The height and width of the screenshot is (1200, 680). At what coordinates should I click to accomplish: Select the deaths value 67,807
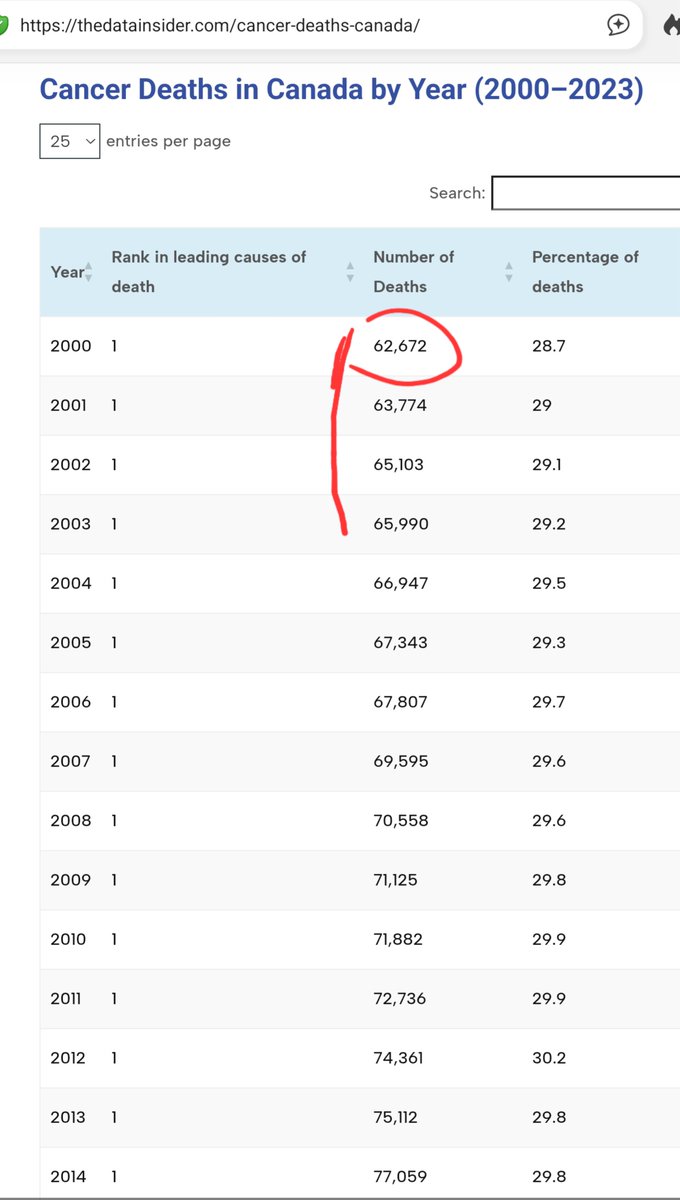point(400,702)
